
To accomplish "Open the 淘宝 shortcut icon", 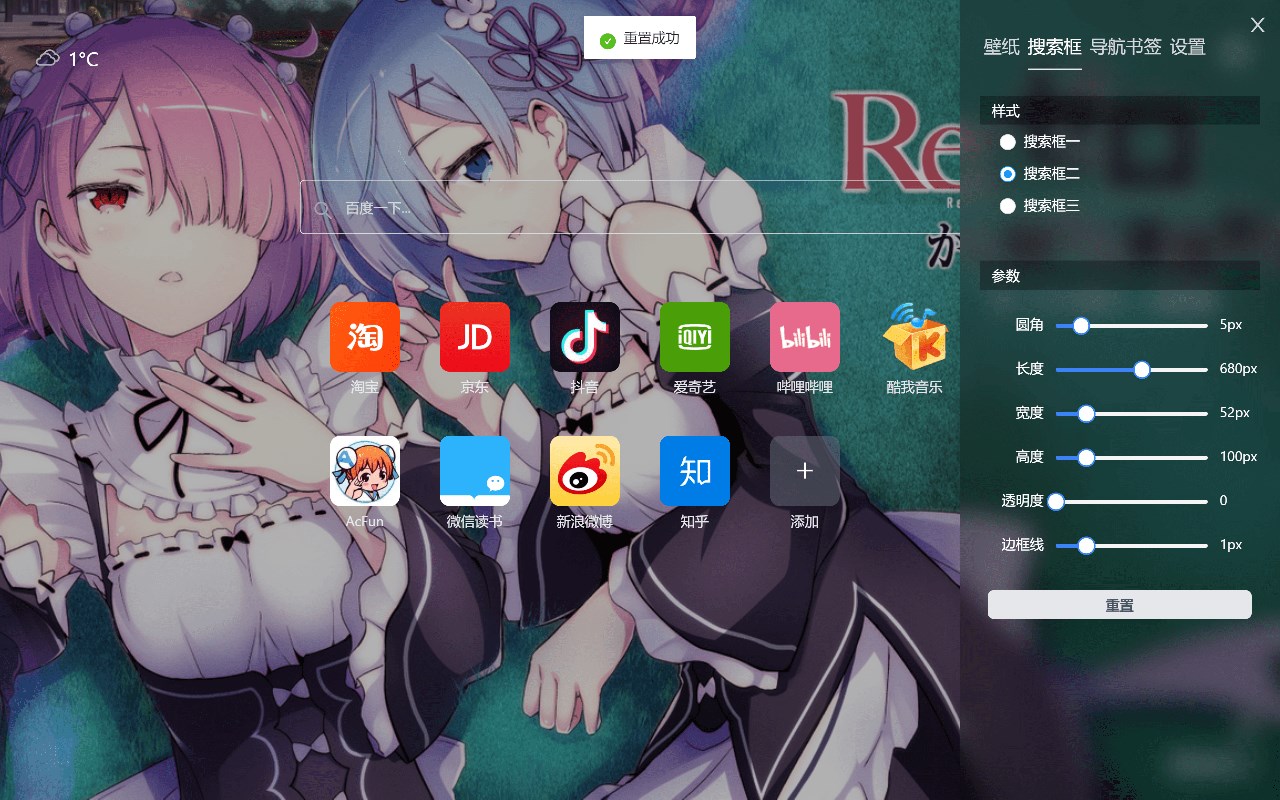I will (365, 337).
